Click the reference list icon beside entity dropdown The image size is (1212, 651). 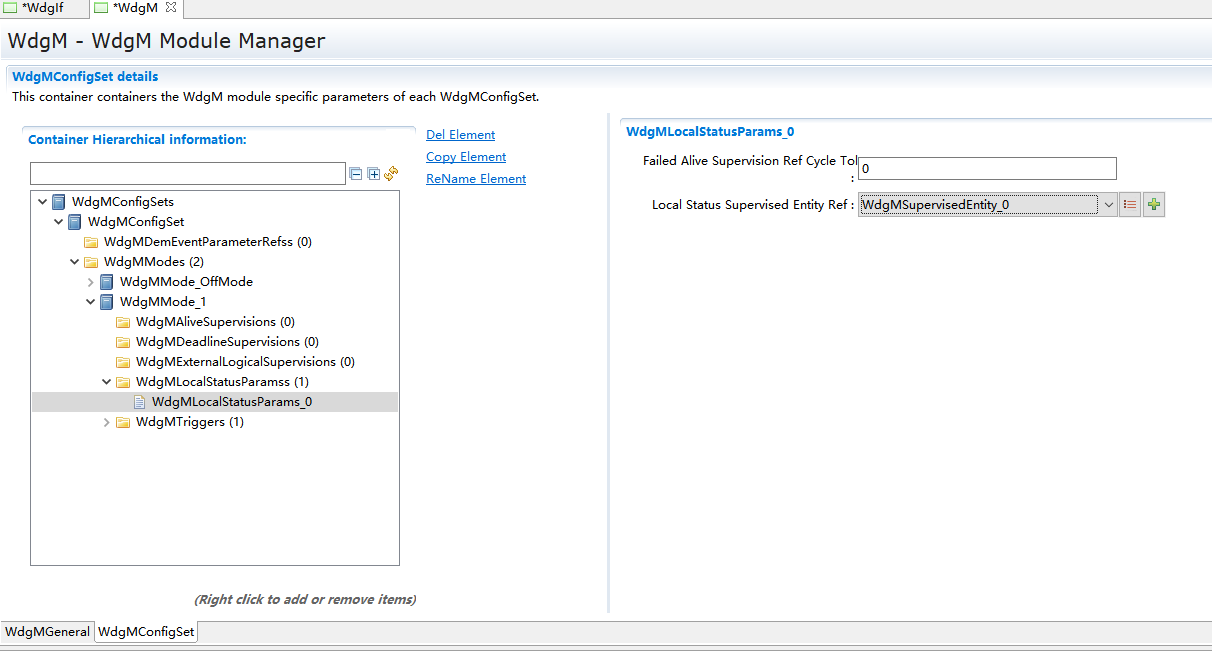(1130, 205)
